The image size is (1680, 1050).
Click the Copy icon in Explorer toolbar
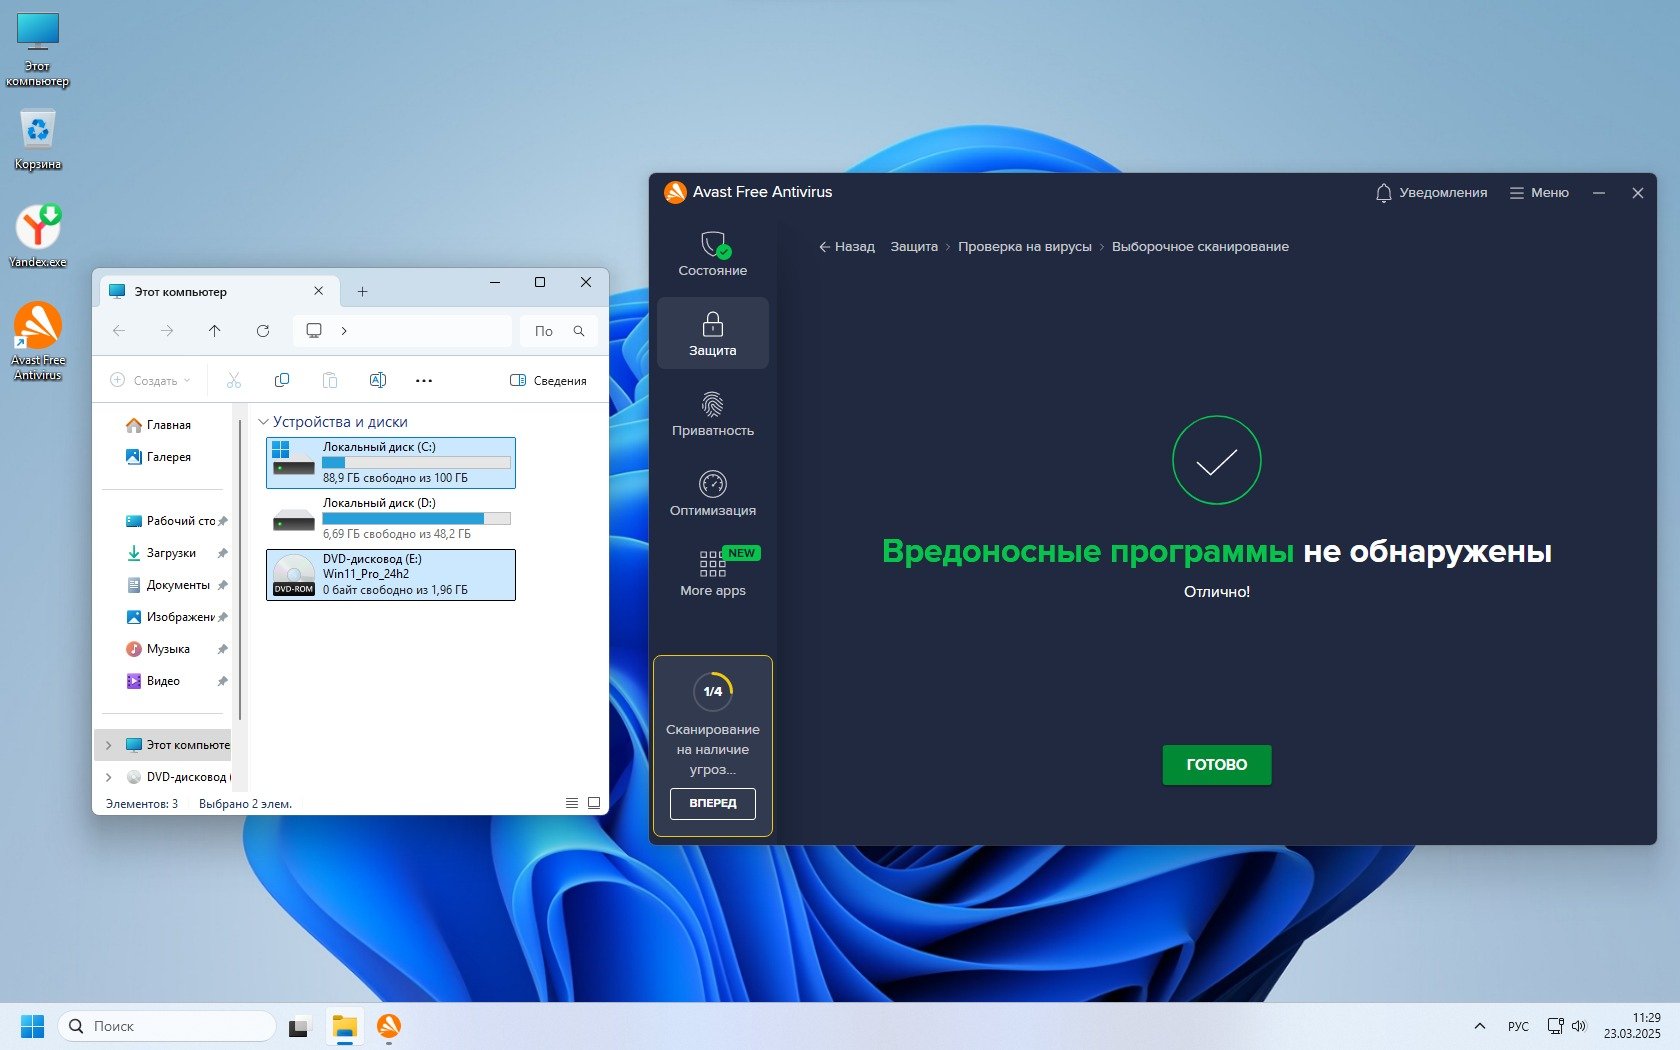click(x=282, y=380)
